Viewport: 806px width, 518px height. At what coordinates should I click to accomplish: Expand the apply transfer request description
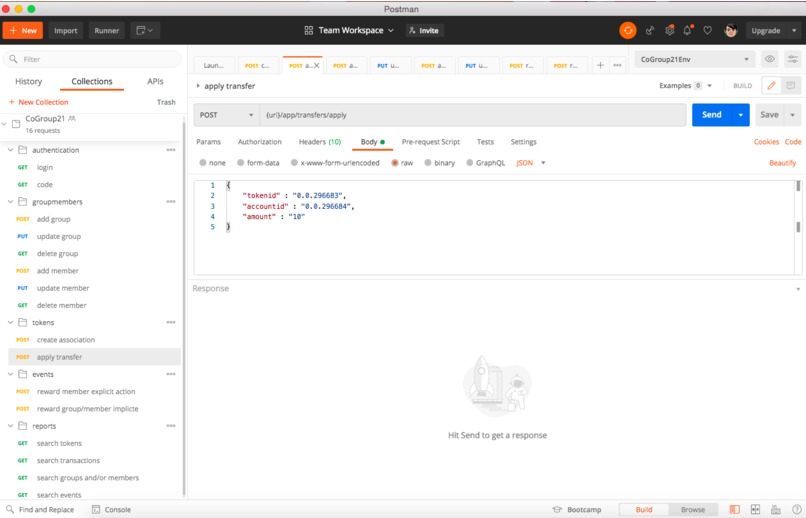click(198, 86)
